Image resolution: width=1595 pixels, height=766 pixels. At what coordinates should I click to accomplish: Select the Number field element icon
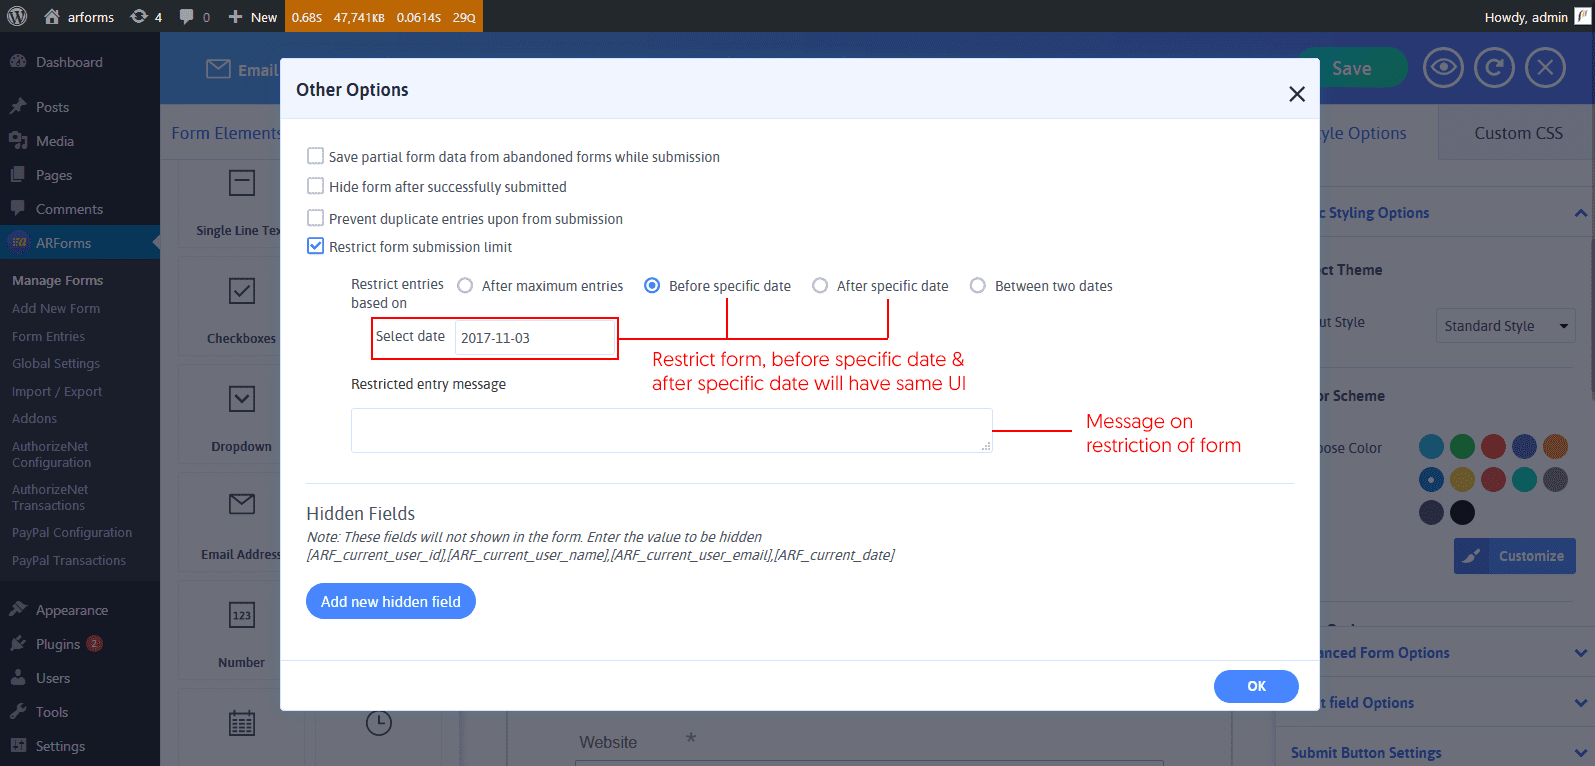tap(242, 615)
